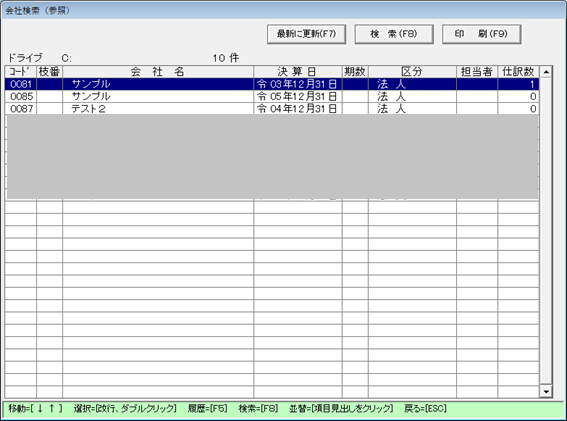Image resolution: width=567 pixels, height=421 pixels.
Task: Select the row with code 0081
Action: tap(272, 84)
